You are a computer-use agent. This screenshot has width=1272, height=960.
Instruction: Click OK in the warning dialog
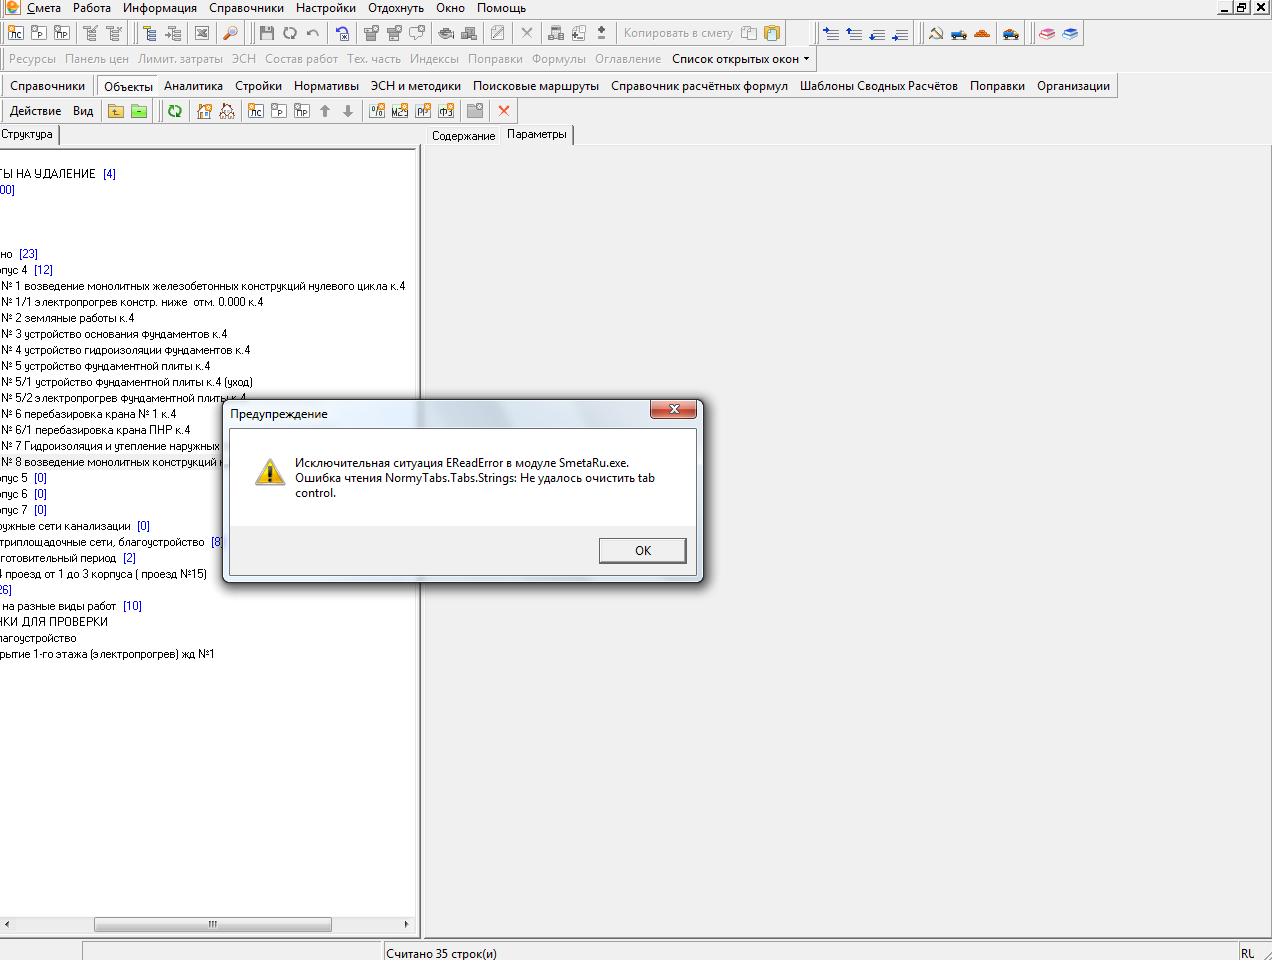(x=642, y=551)
